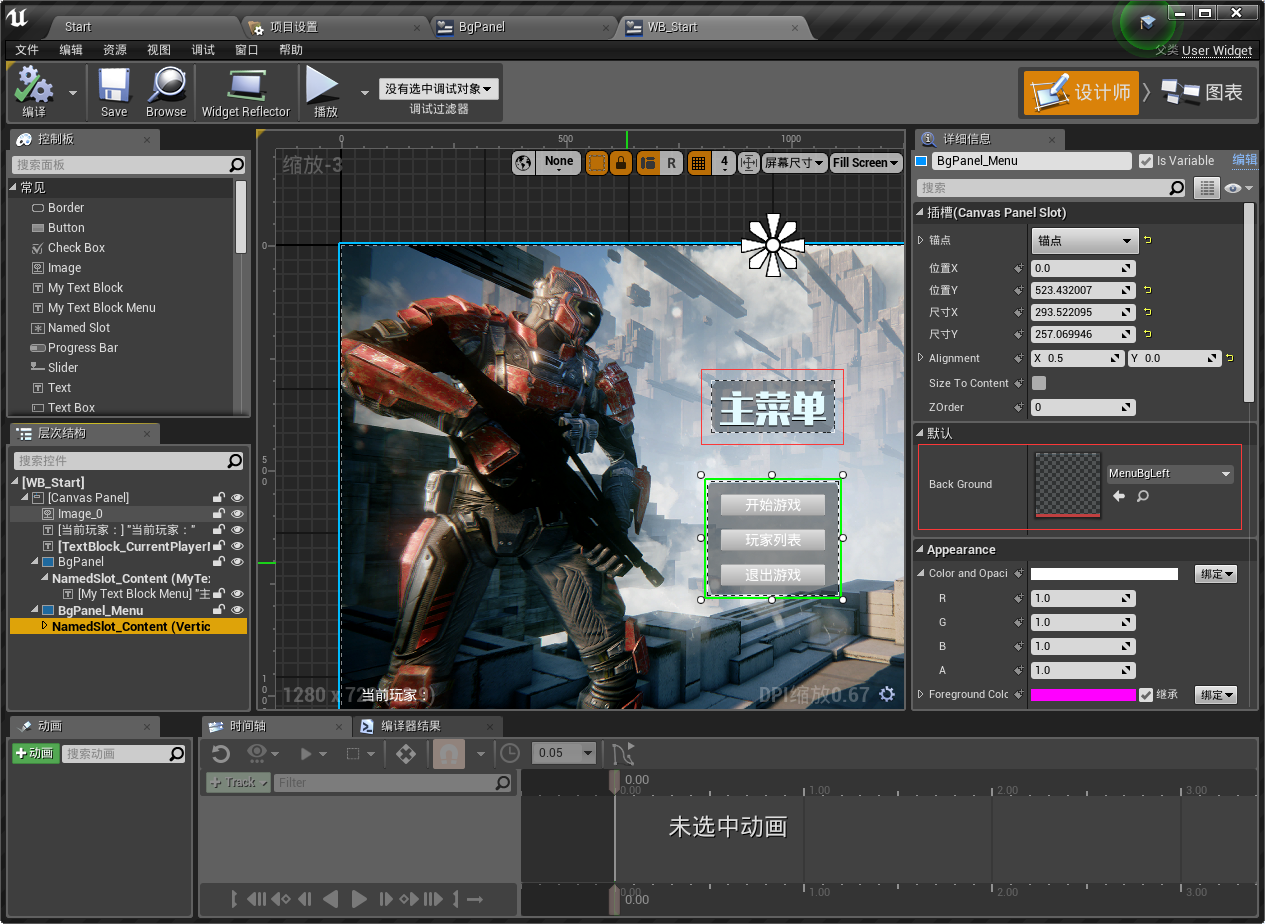Save the widget with the Save icon
The width and height of the screenshot is (1265, 924).
(114, 92)
